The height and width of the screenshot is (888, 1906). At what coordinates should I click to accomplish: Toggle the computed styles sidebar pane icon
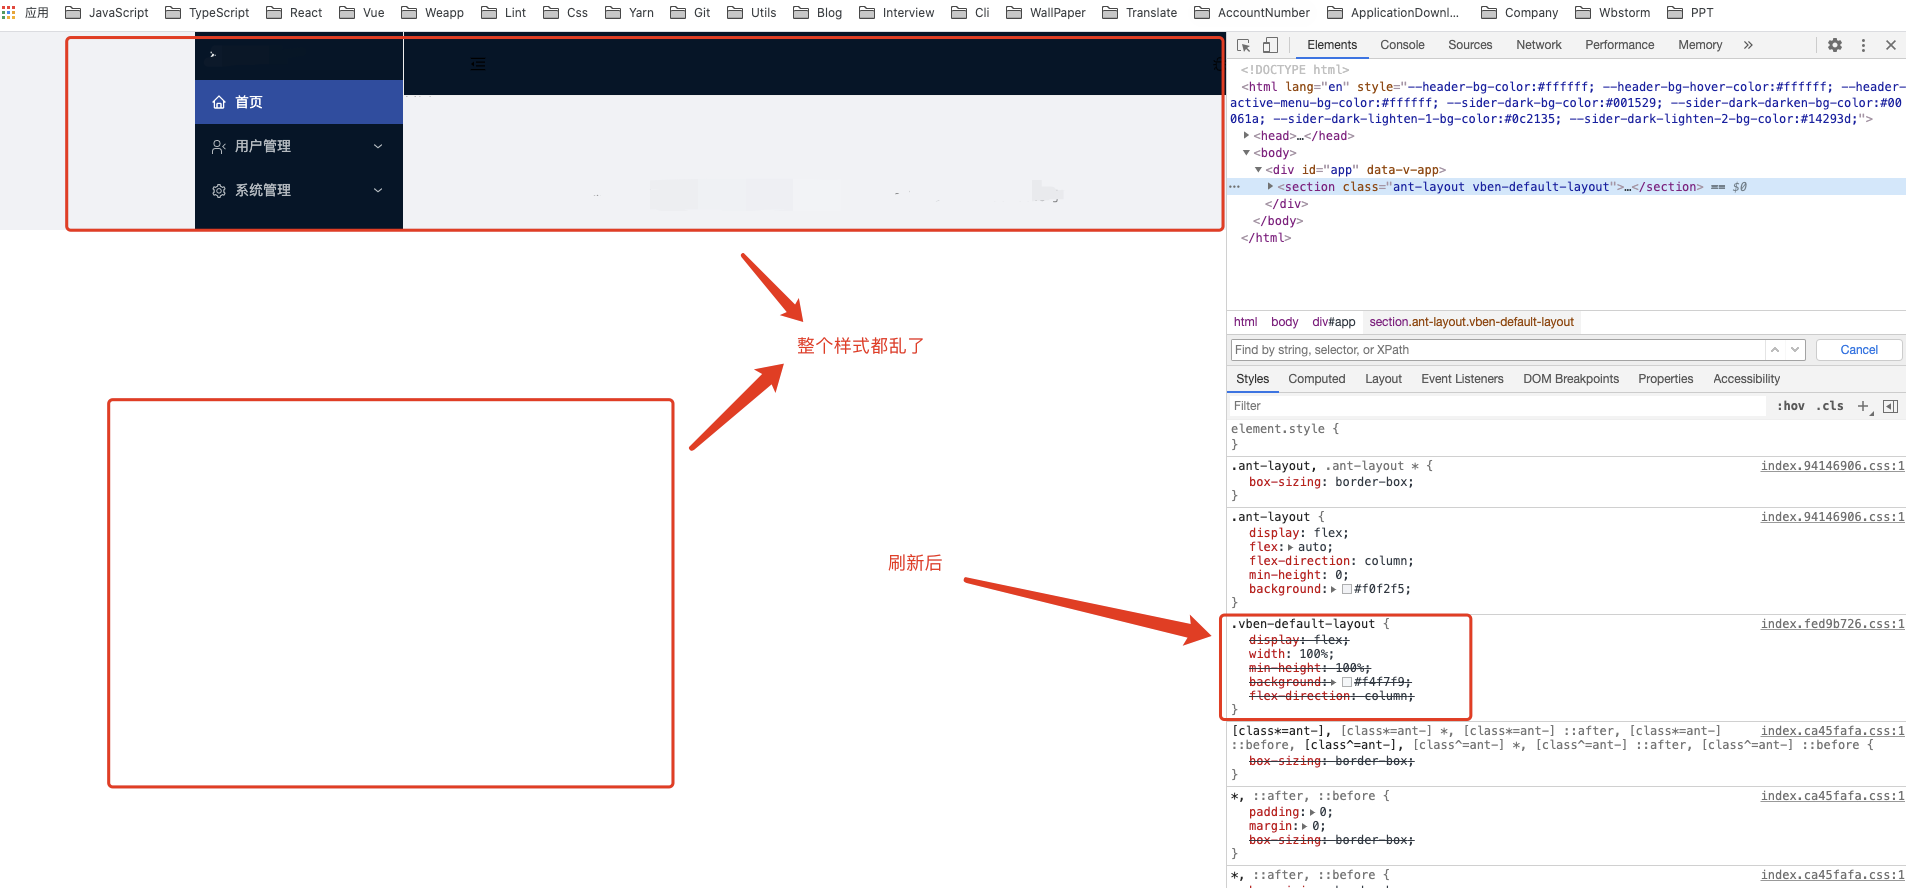(1890, 406)
